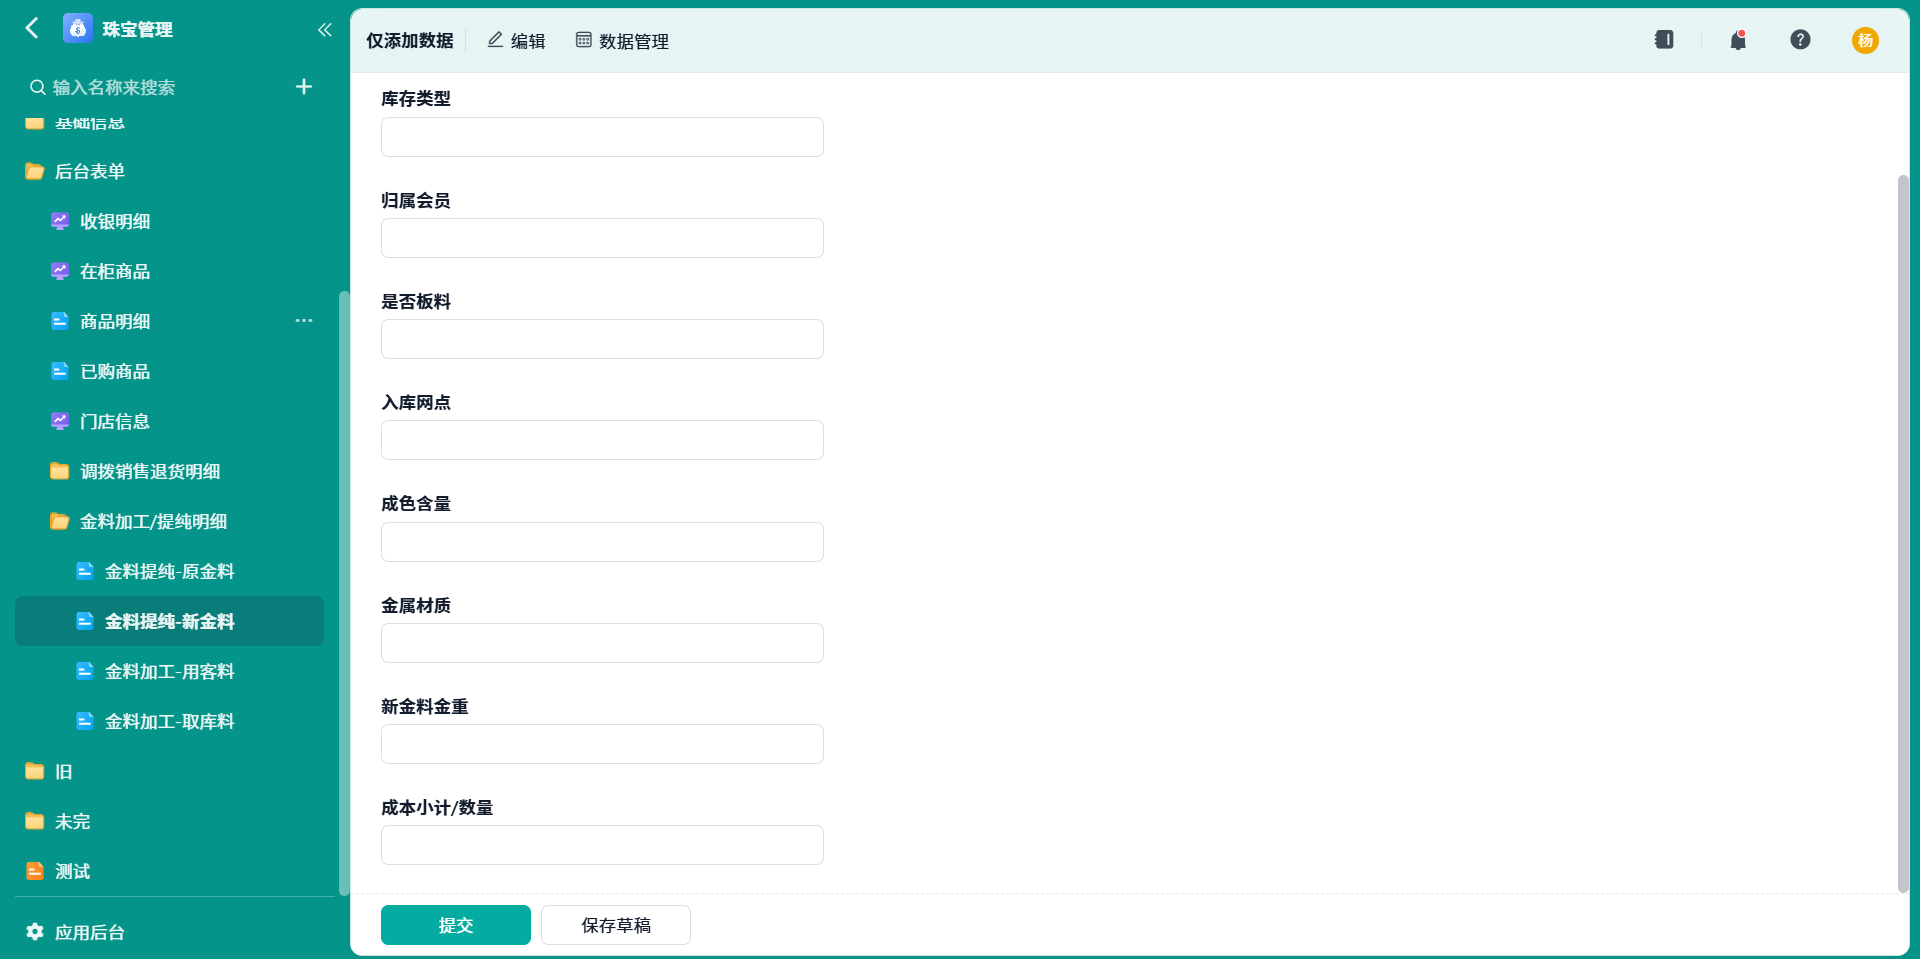Viewport: 1920px width, 959px height.
Task: Collapse the sidebar with double-chevron icon
Action: coord(324,30)
